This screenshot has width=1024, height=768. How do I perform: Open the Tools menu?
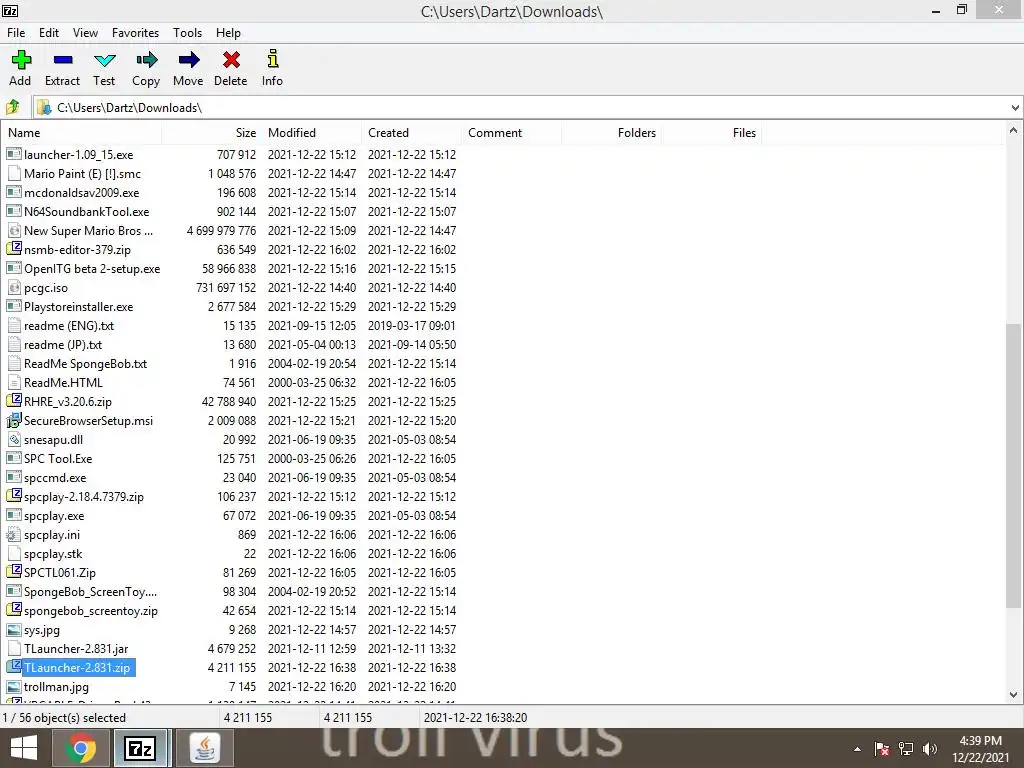[x=187, y=33]
